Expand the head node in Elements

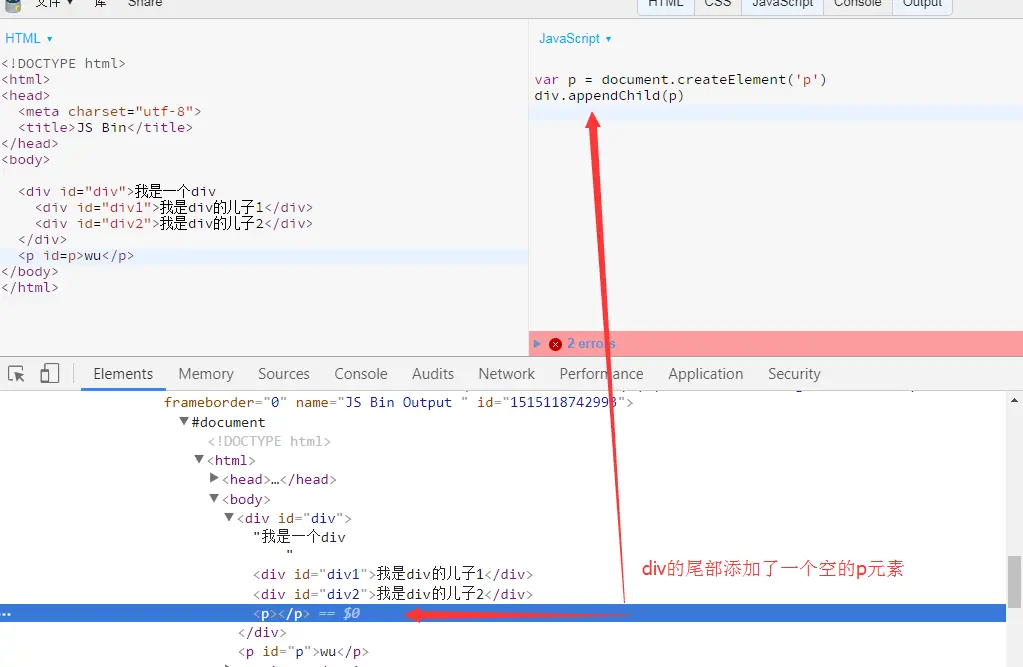[214, 478]
